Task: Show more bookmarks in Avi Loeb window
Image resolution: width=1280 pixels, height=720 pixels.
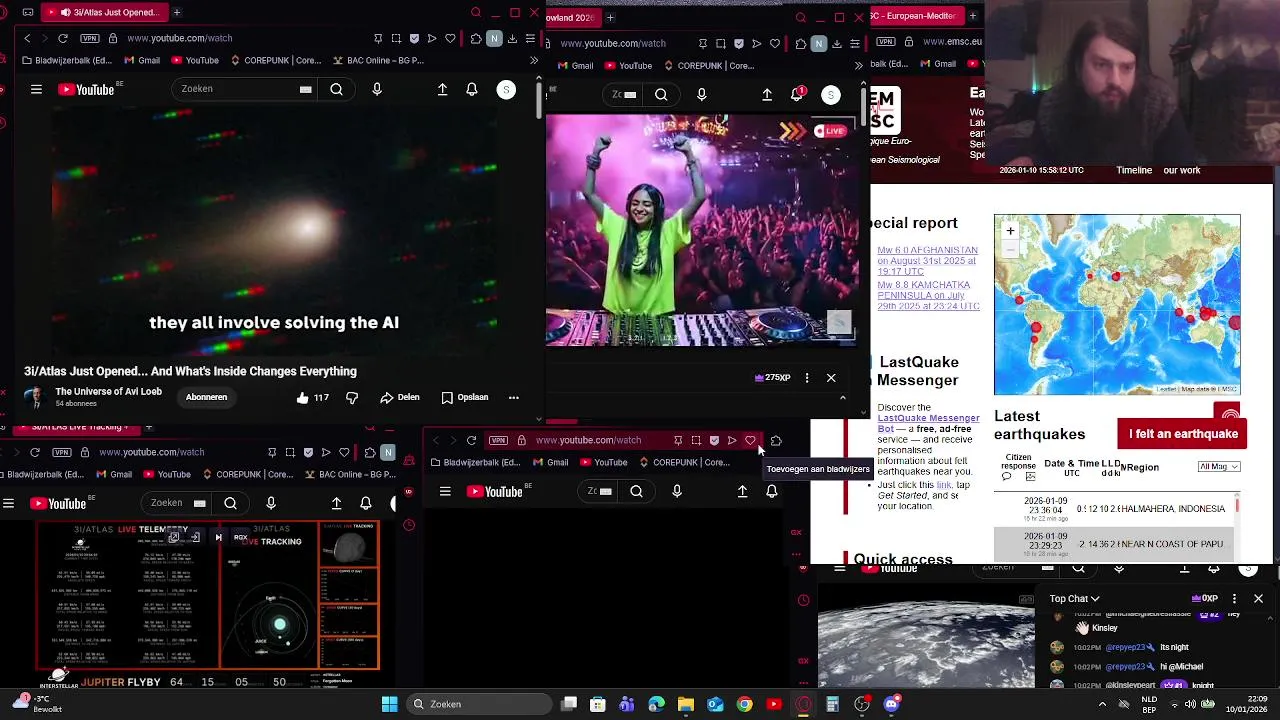Action: [533, 60]
